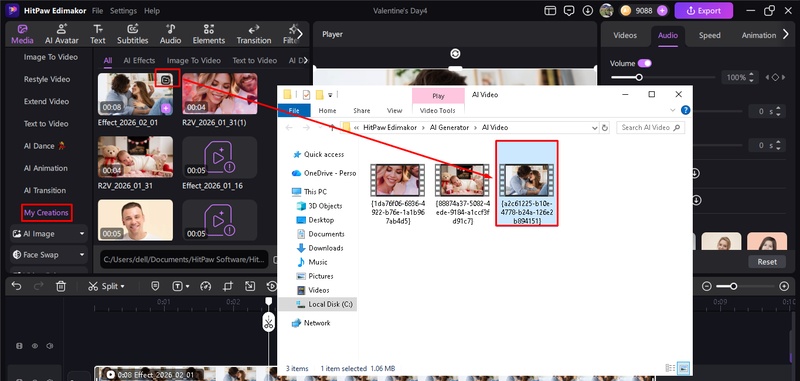800x381 pixels.
Task: Select AI Dance in sidebar
Action: [x=46, y=146]
